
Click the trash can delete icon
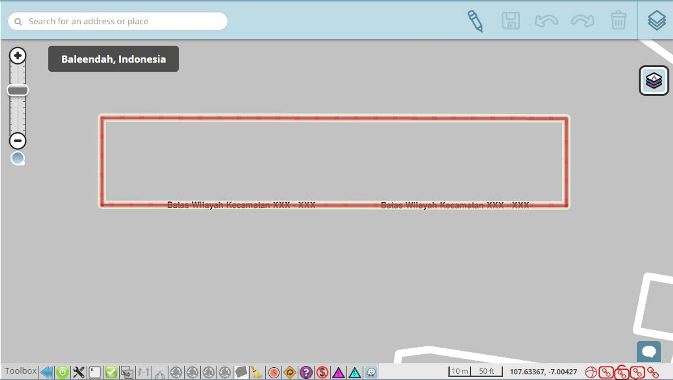[618, 20]
